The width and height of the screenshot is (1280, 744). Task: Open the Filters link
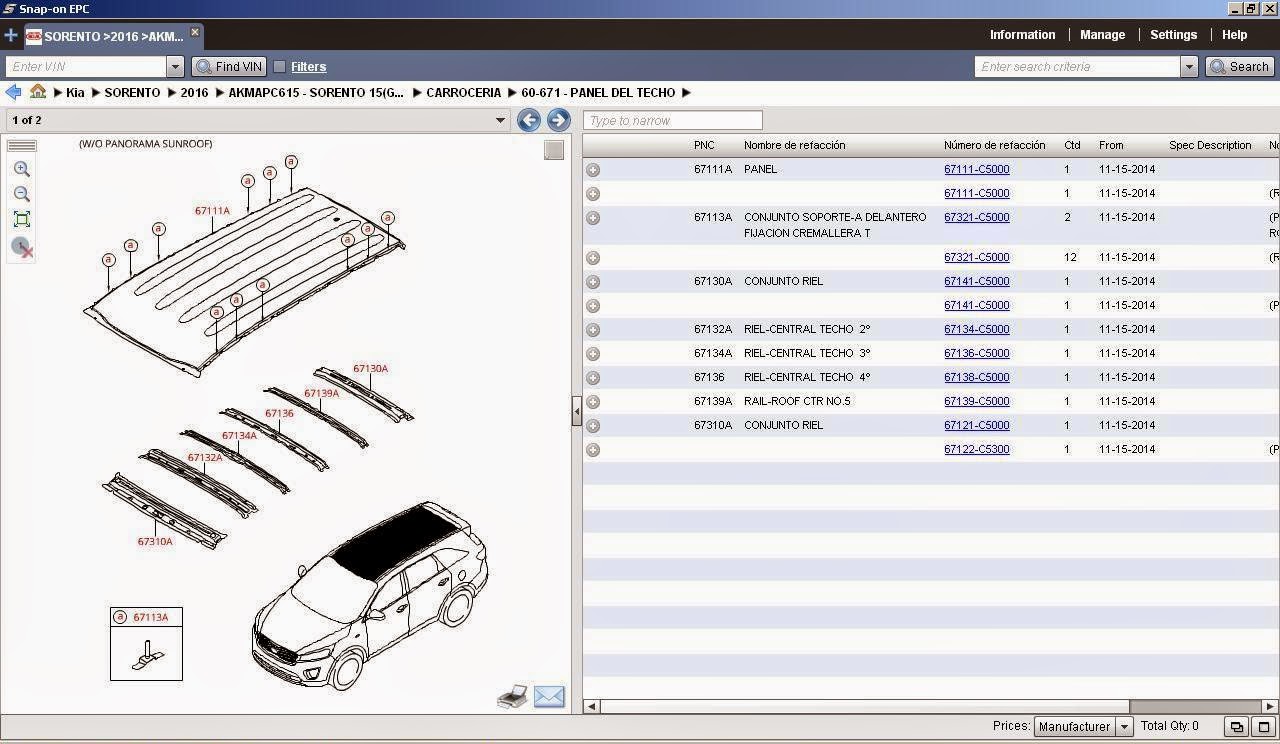click(x=308, y=67)
